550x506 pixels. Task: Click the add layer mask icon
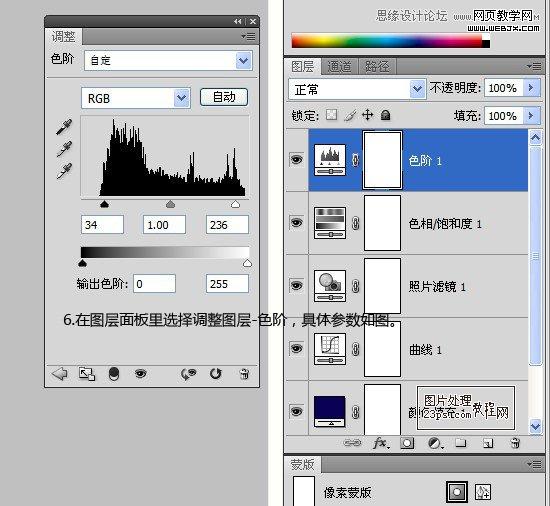407,444
